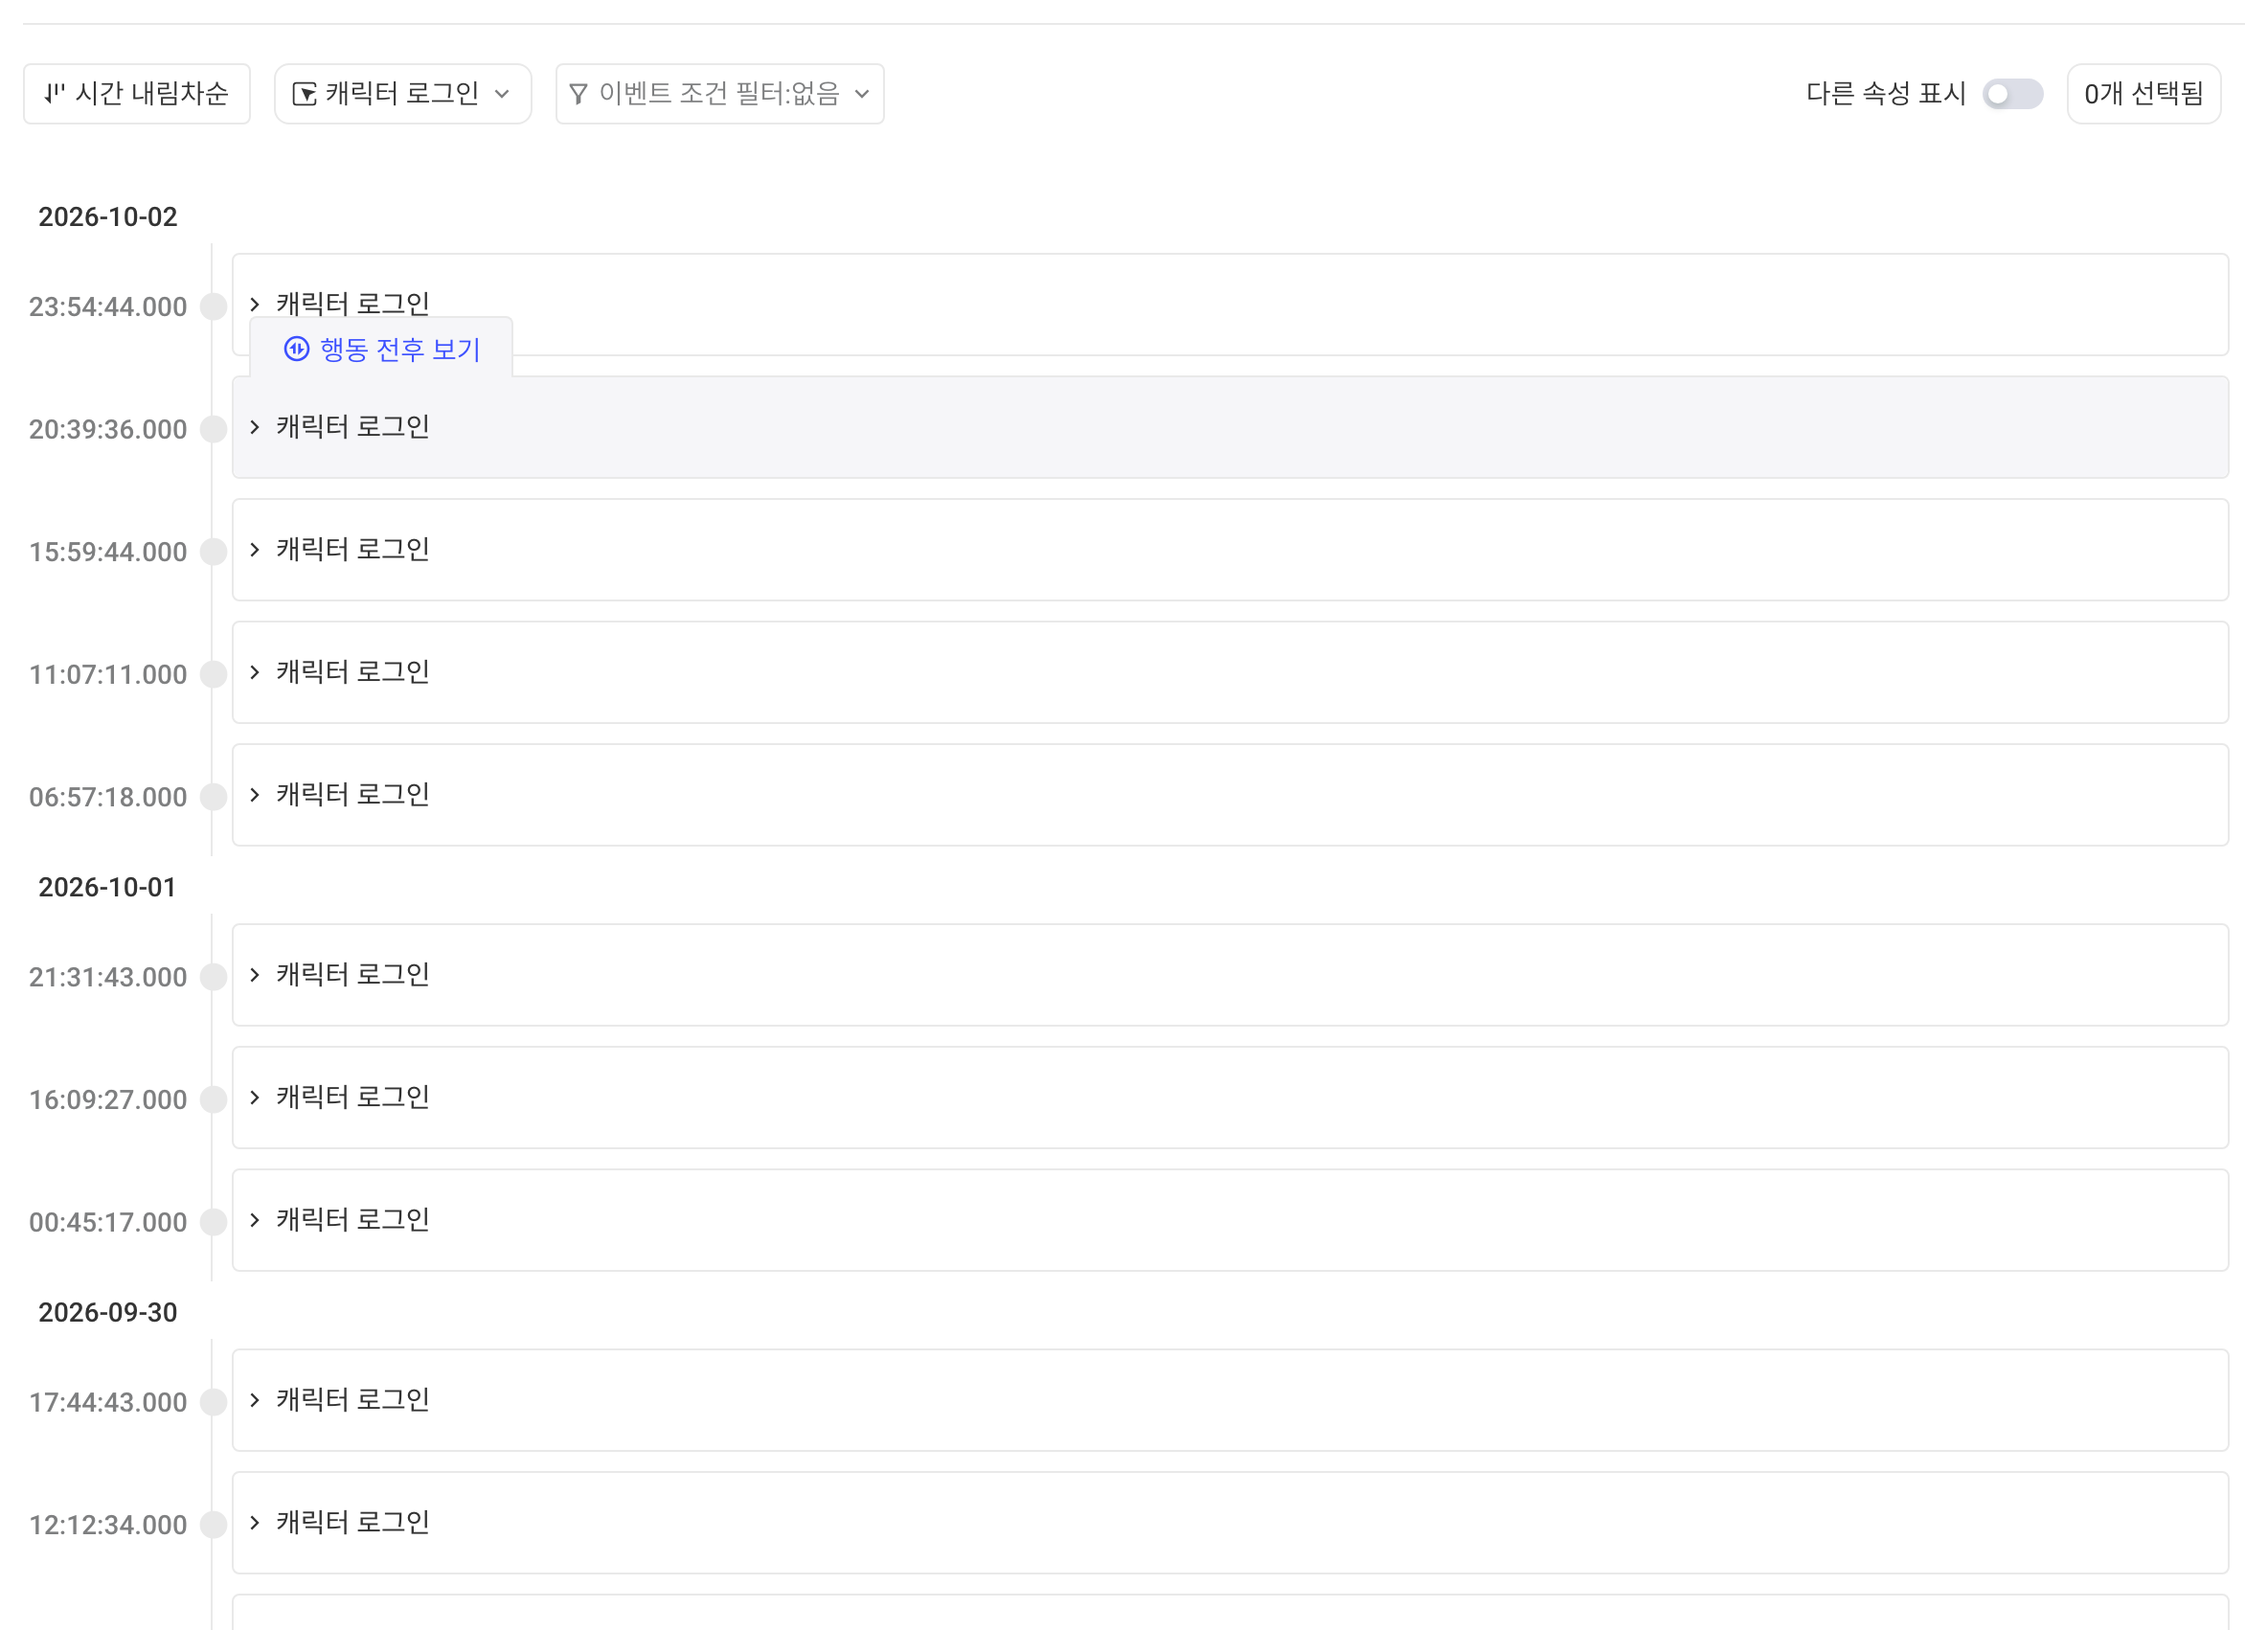The width and height of the screenshot is (2268, 1630).
Task: Select the timeline dot at 16:09:27.000
Action: pos(213,1099)
